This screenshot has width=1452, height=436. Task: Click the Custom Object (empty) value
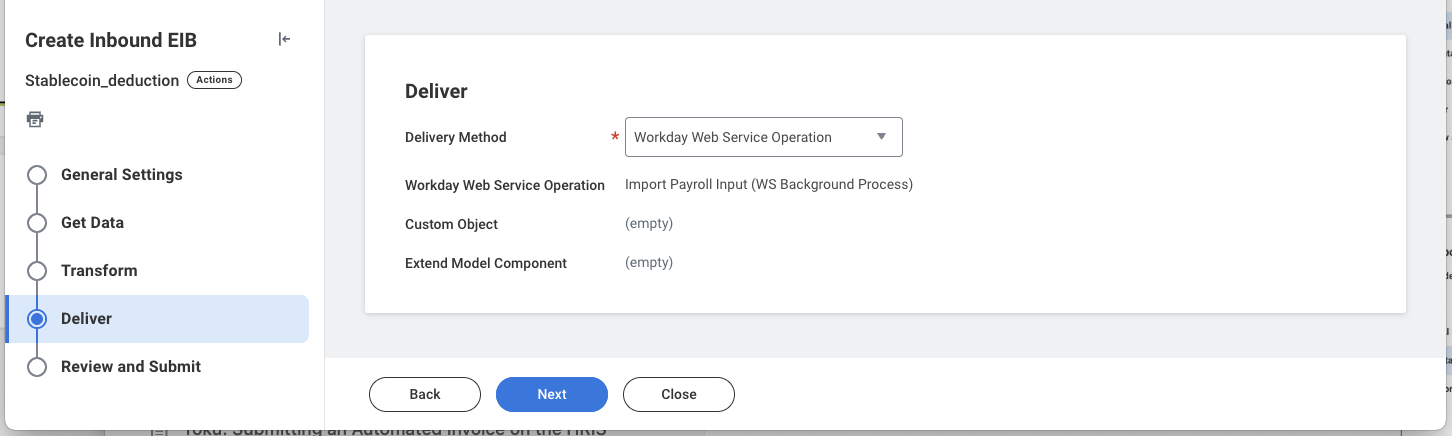[649, 224]
